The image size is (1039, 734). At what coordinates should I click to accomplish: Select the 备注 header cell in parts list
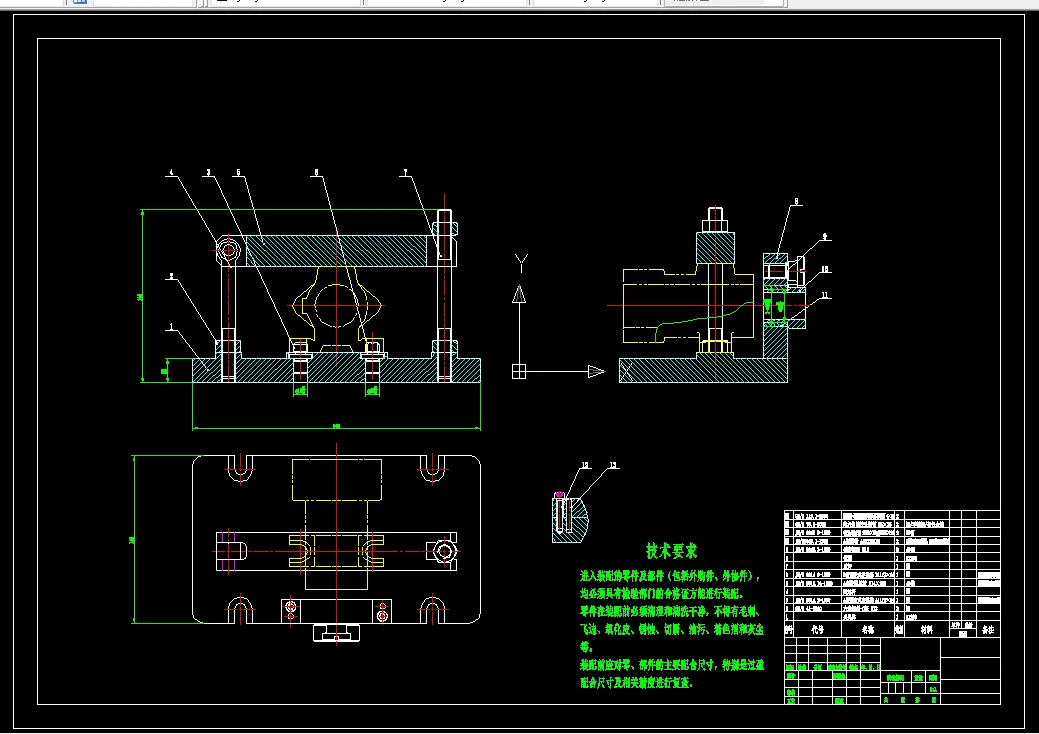(x=987, y=629)
